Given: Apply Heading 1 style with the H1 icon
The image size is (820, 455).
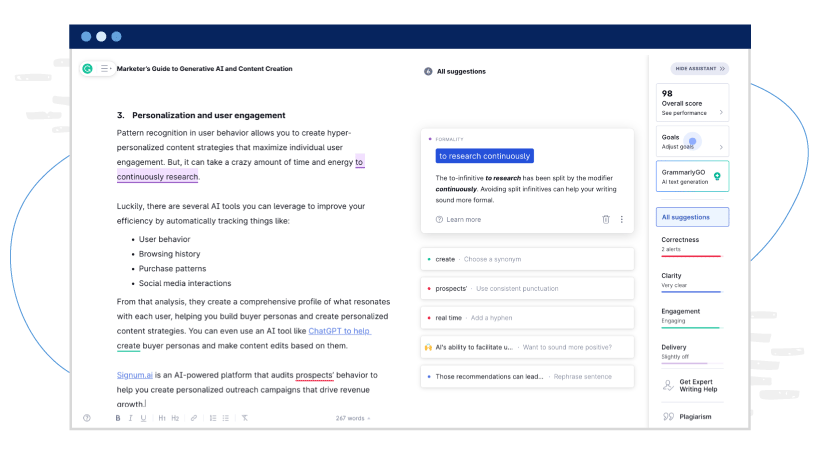Looking at the screenshot, I should pyautogui.click(x=162, y=418).
